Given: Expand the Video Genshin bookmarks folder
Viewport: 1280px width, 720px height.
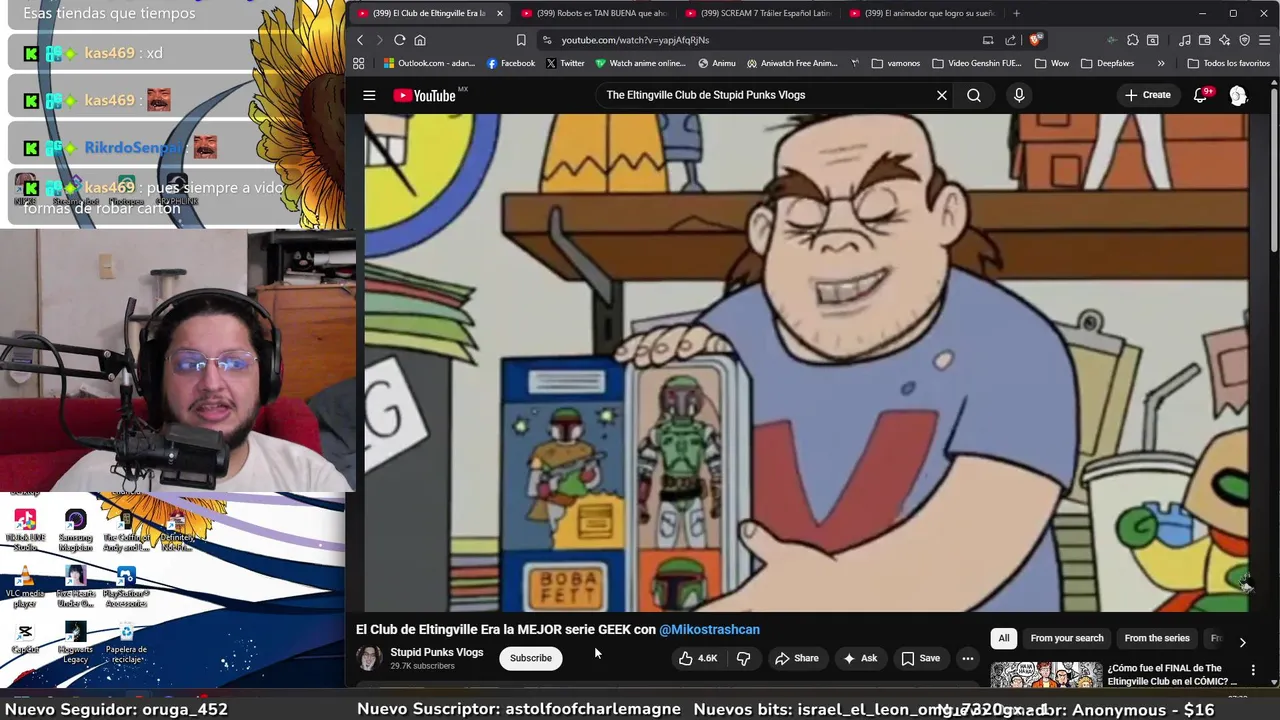Looking at the screenshot, I should tap(976, 63).
